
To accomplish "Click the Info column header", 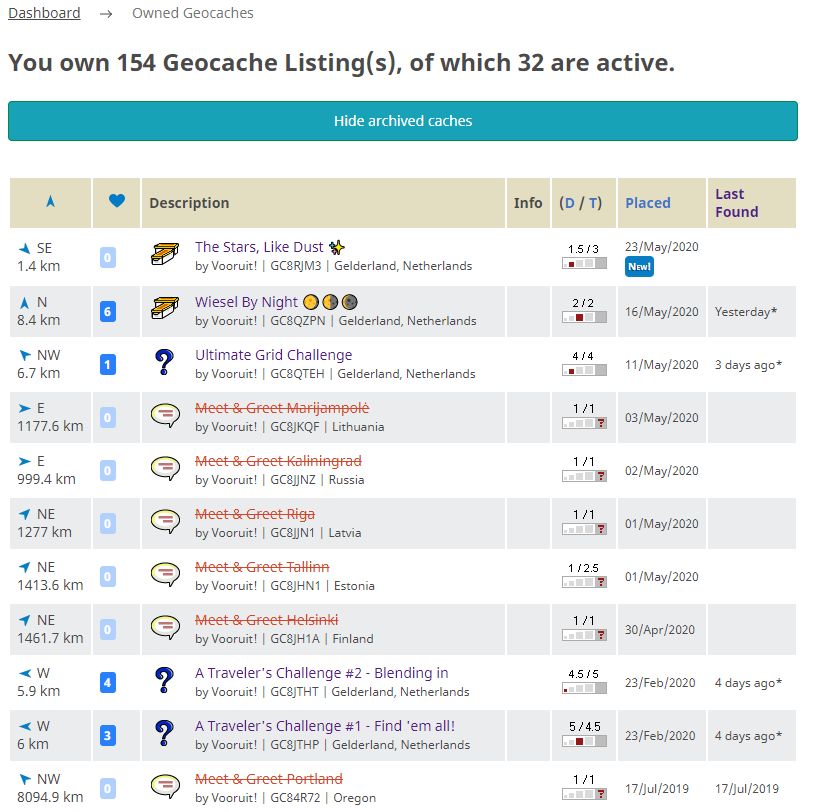I will click(x=528, y=203).
